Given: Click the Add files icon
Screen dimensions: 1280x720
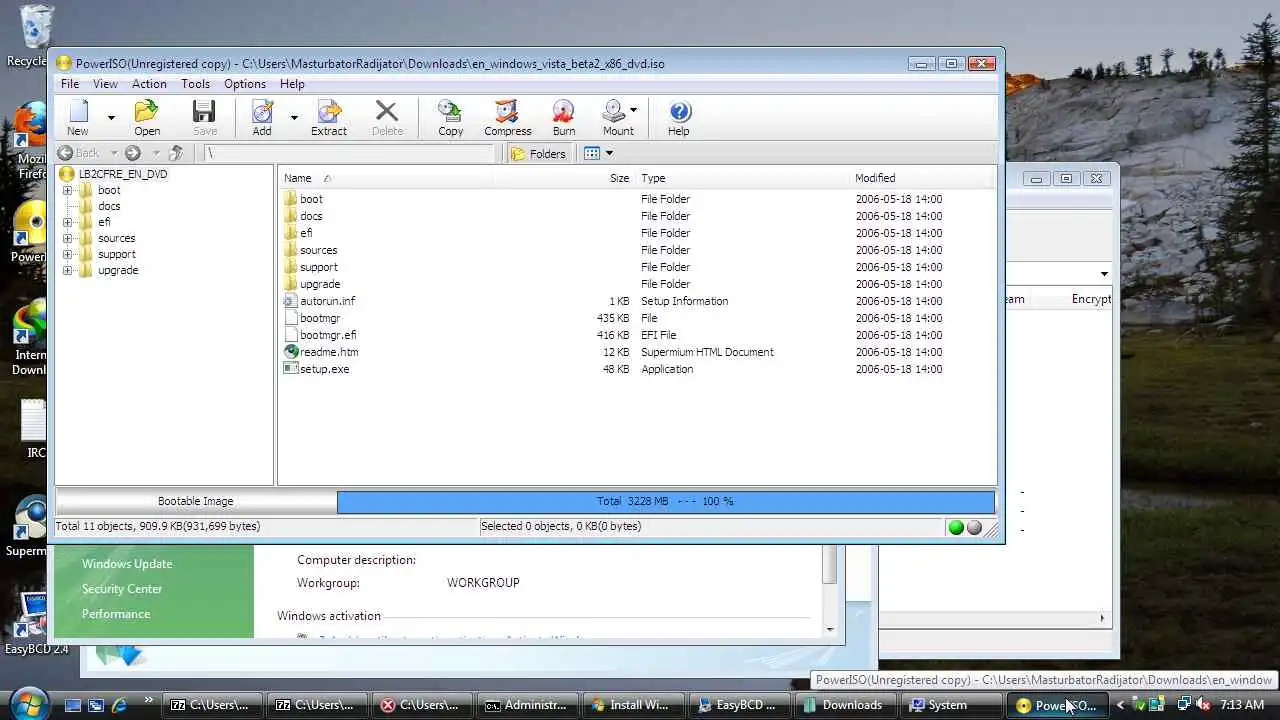Looking at the screenshot, I should 262,112.
